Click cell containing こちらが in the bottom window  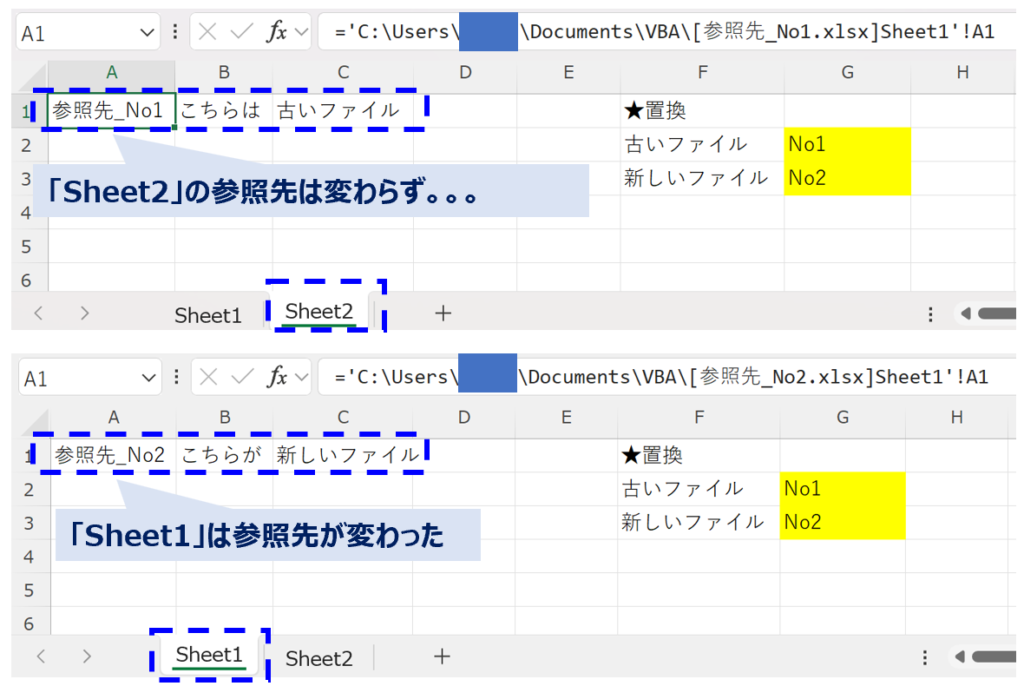point(224,455)
